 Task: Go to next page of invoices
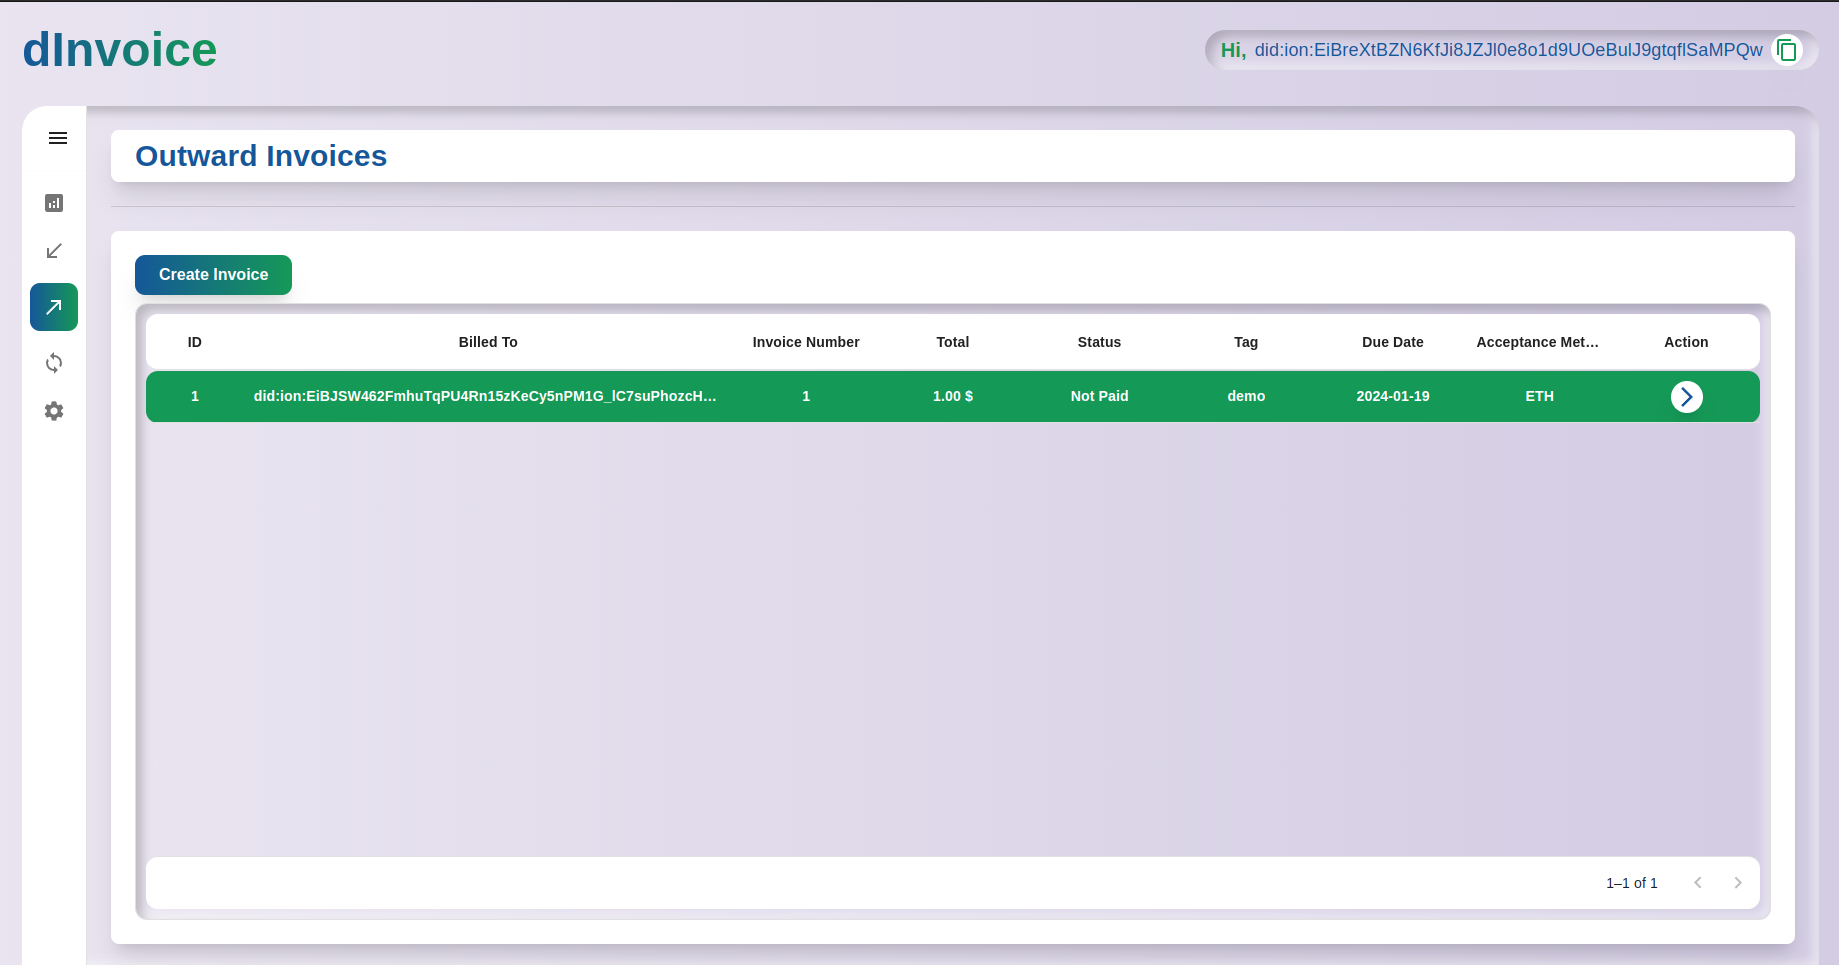click(x=1738, y=882)
